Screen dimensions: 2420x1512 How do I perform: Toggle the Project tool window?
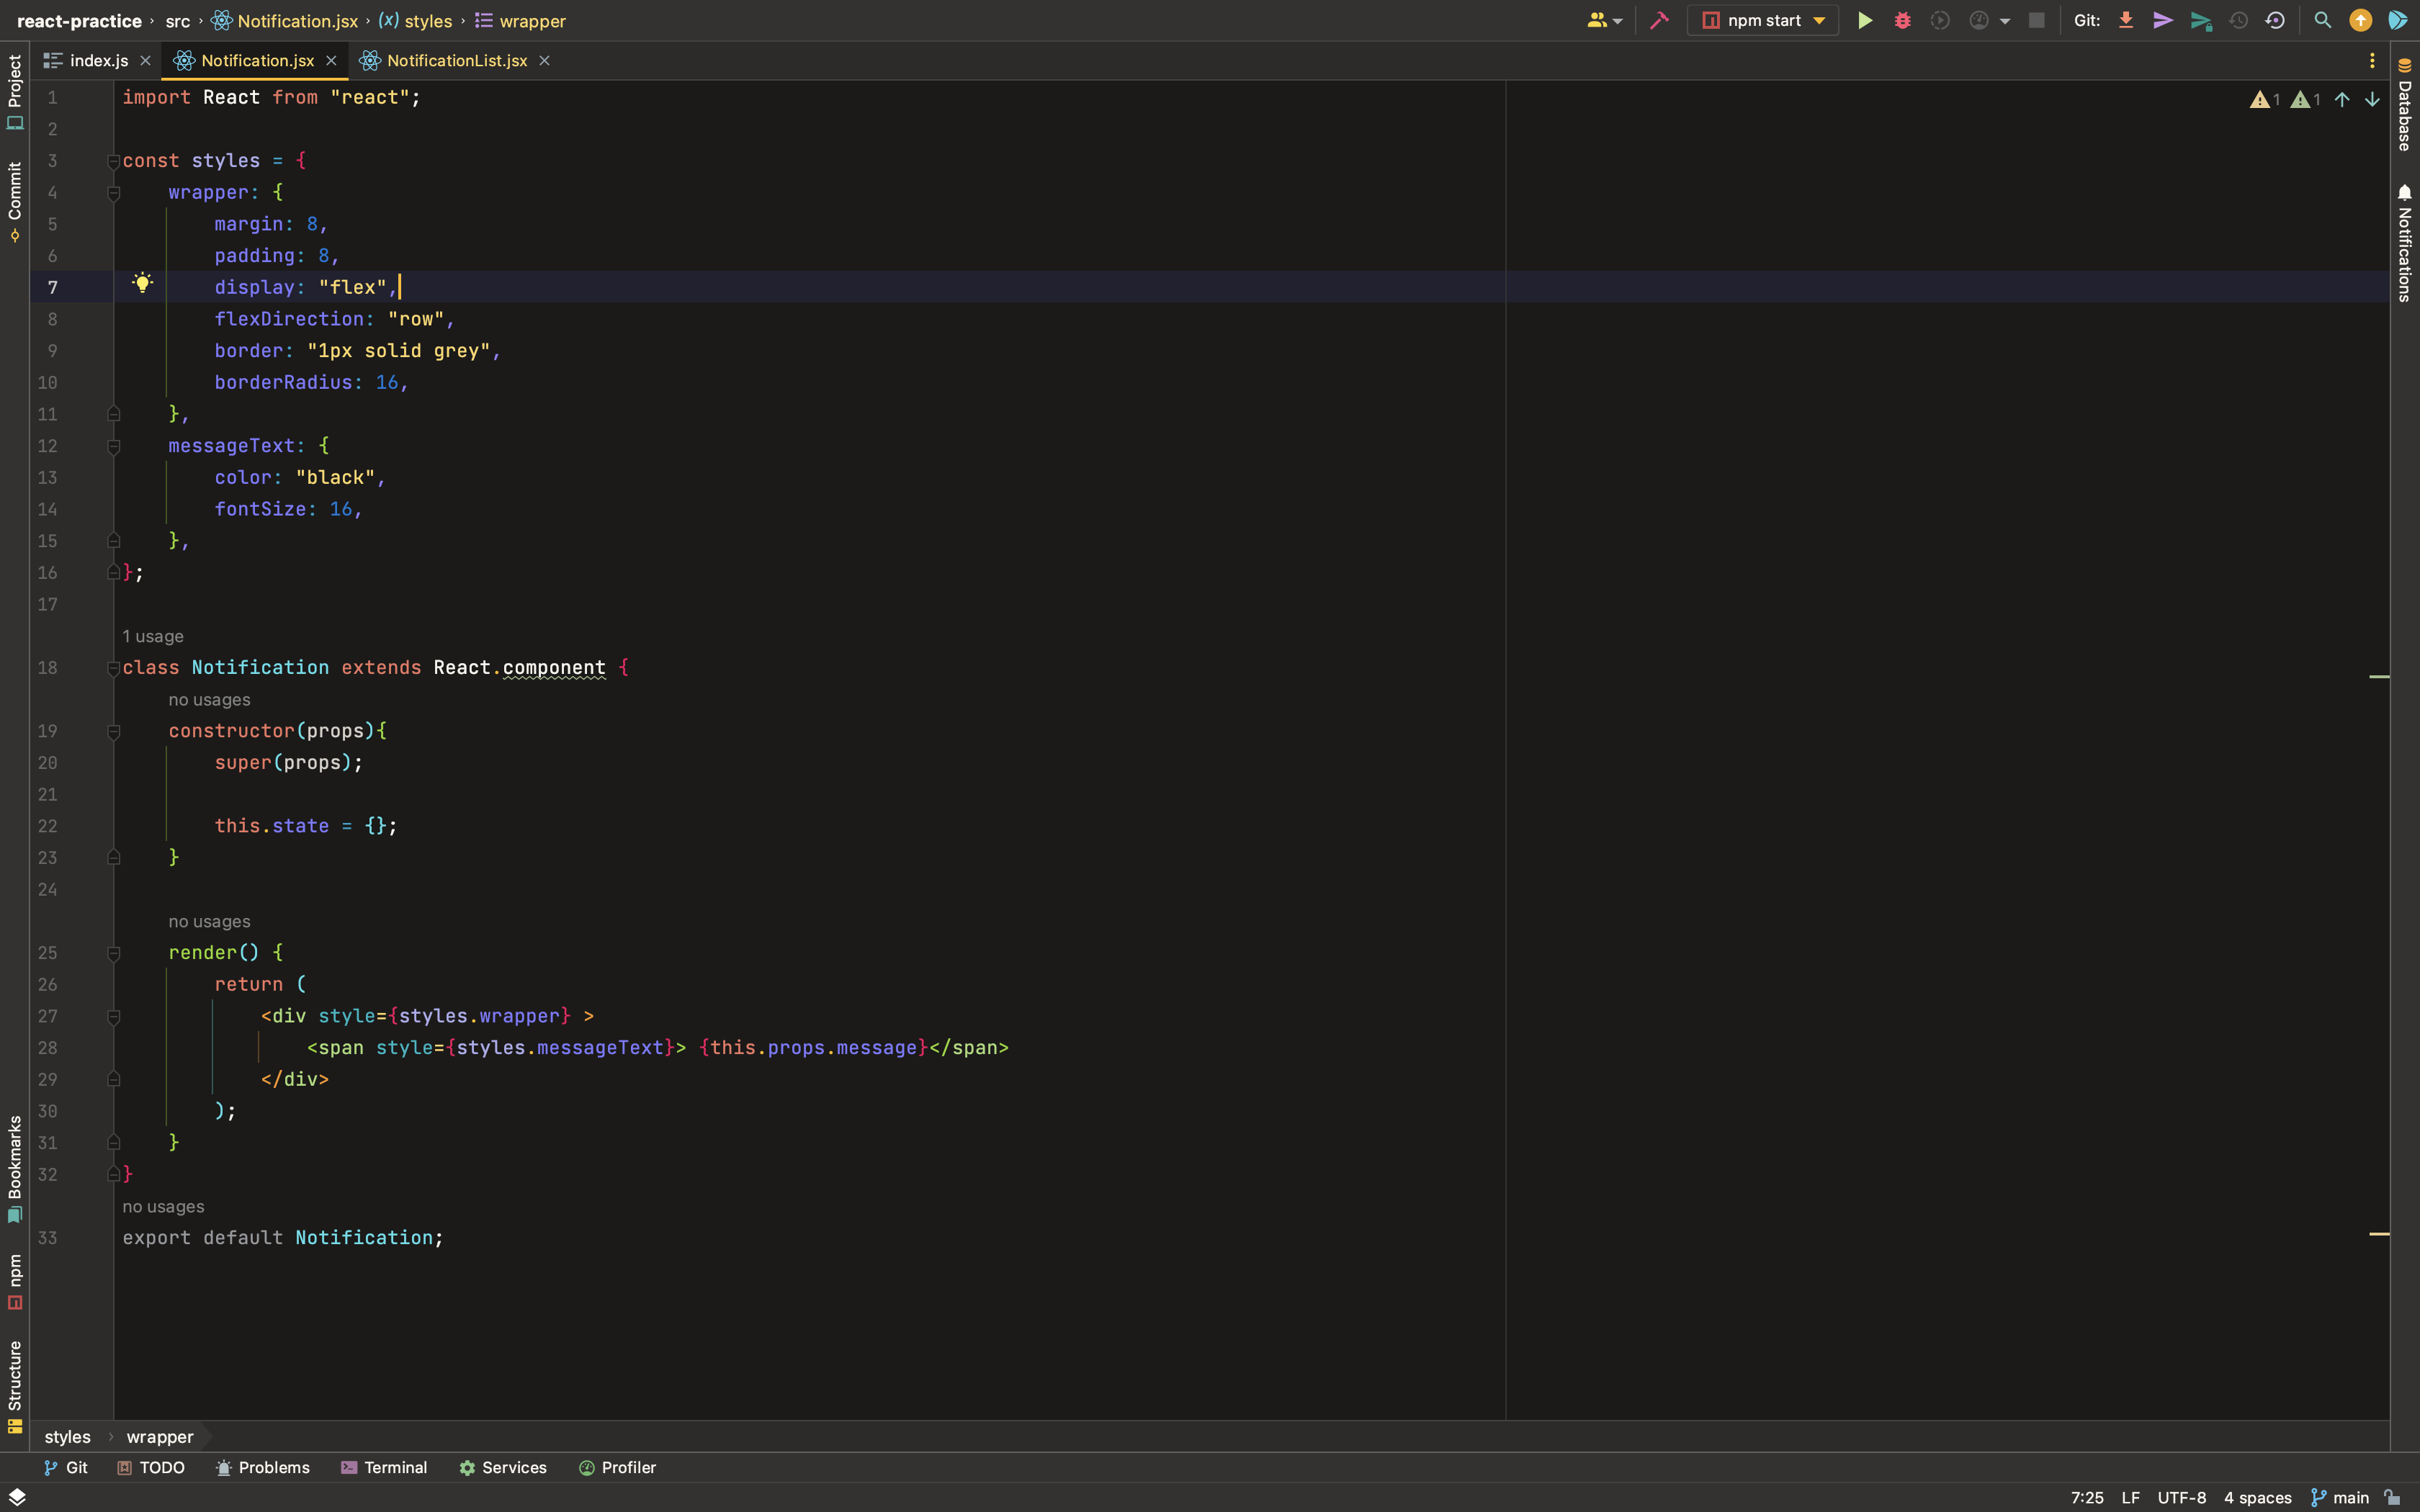(x=15, y=92)
